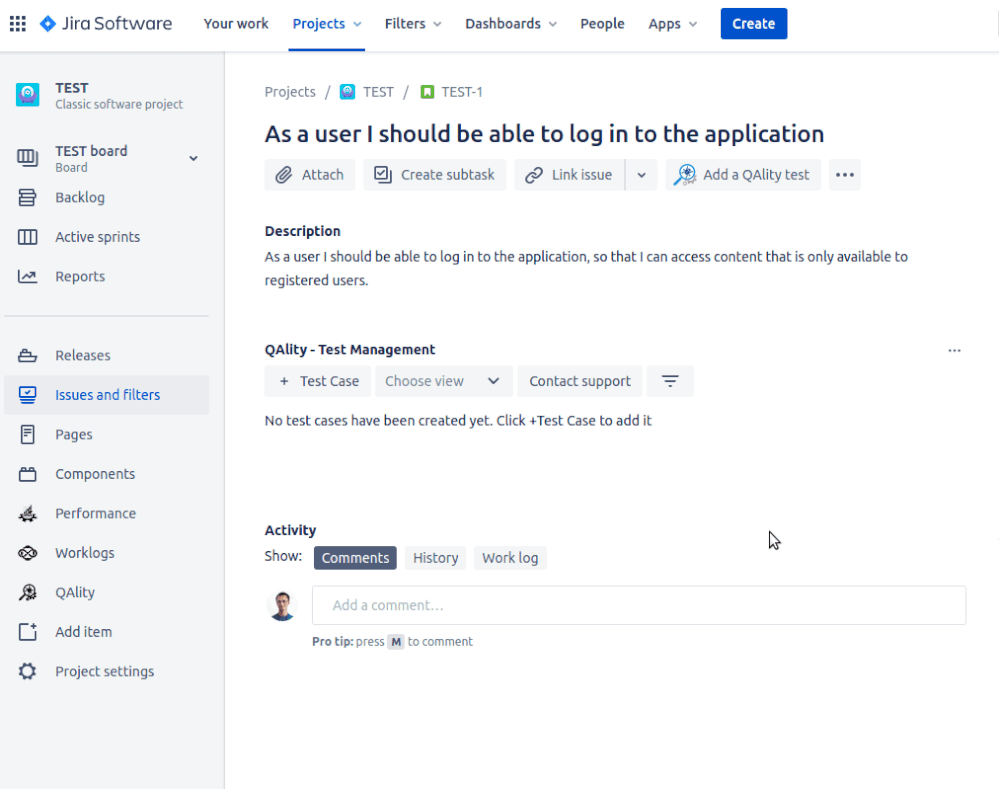Viewport: 999px width, 789px height.
Task: Click Contact support in the QAlity panel
Action: [x=579, y=381]
